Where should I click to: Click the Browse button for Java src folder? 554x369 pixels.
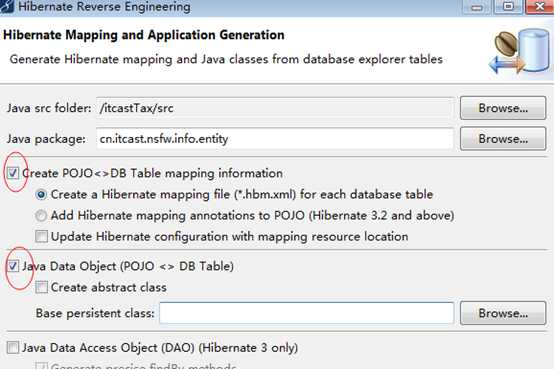pyautogui.click(x=503, y=108)
